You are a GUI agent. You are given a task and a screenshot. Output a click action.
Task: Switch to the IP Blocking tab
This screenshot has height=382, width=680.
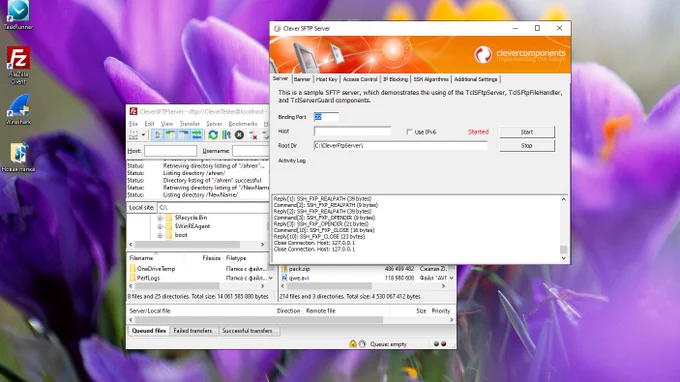coord(396,79)
